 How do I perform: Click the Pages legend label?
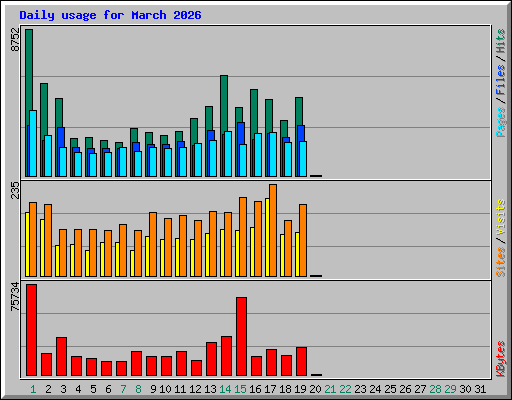500,122
